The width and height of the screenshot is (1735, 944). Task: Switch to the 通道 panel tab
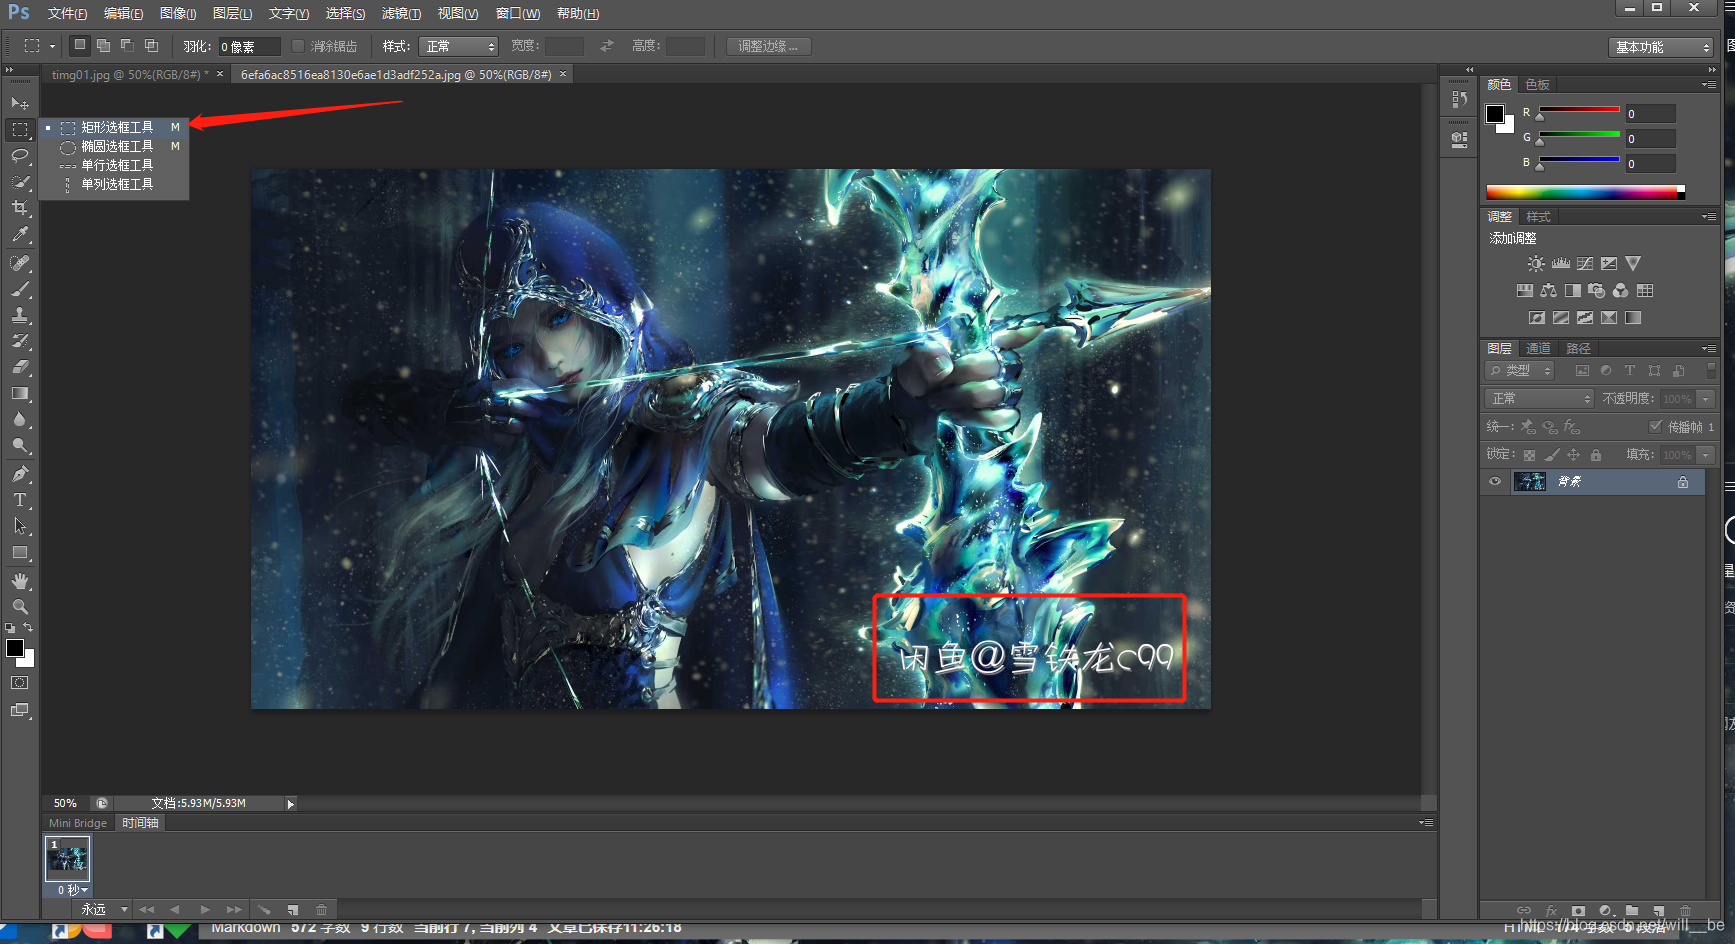tap(1538, 348)
